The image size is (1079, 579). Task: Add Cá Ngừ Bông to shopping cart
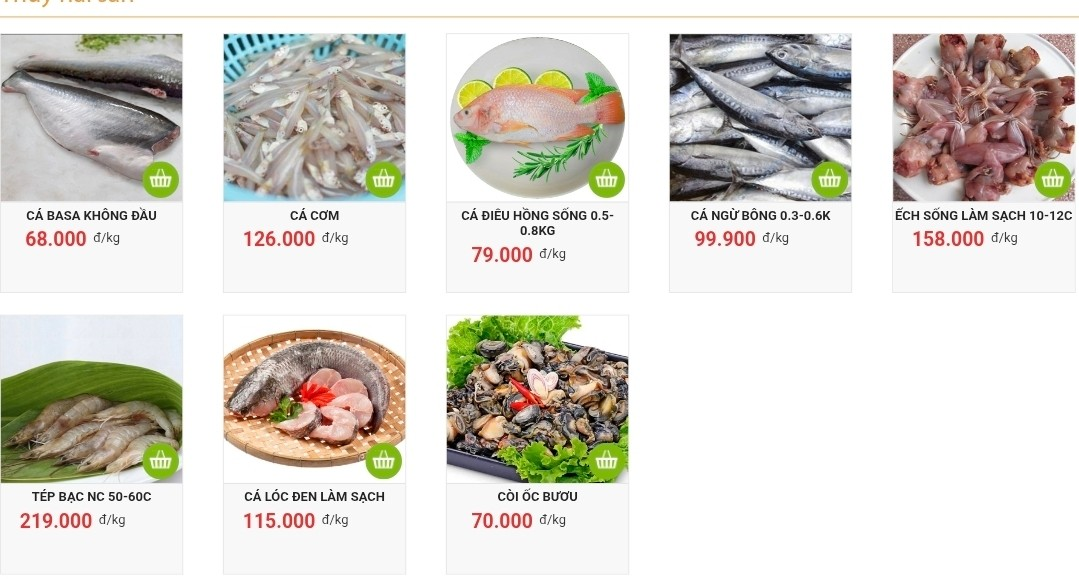tap(829, 180)
